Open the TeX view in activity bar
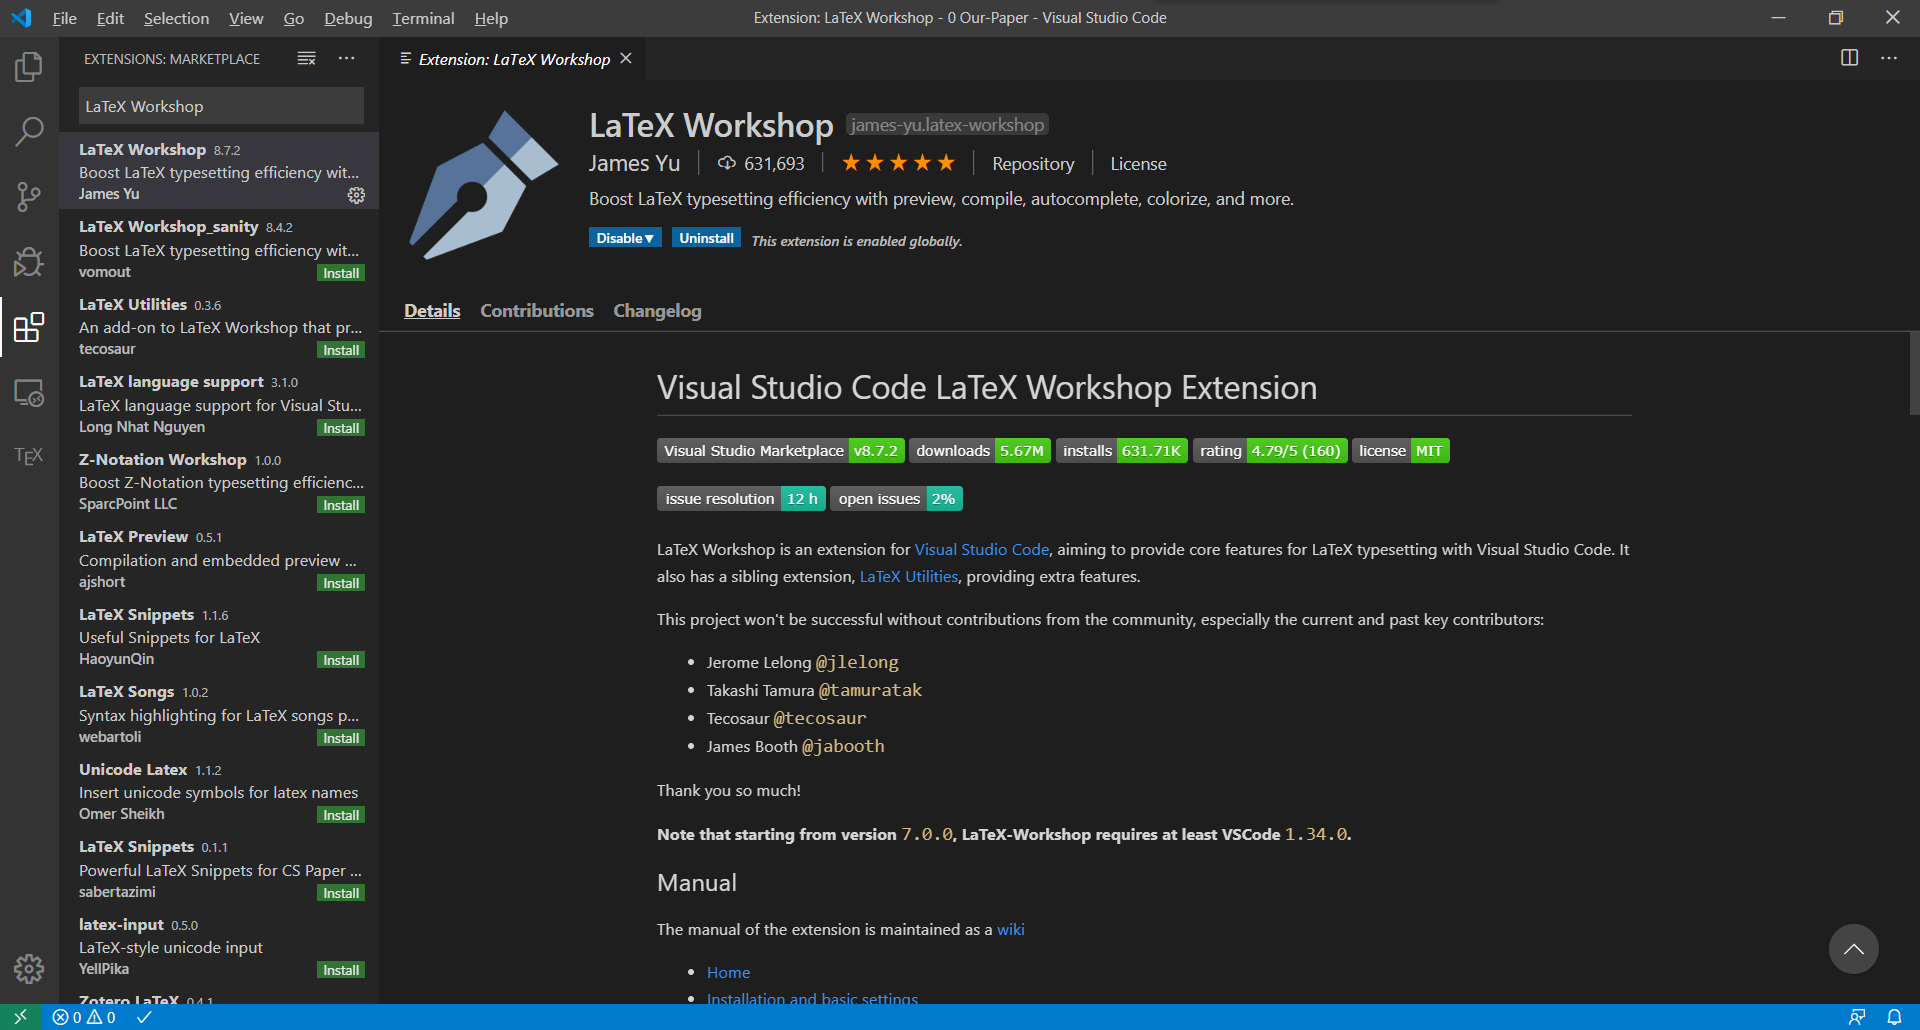1920x1030 pixels. 29,456
